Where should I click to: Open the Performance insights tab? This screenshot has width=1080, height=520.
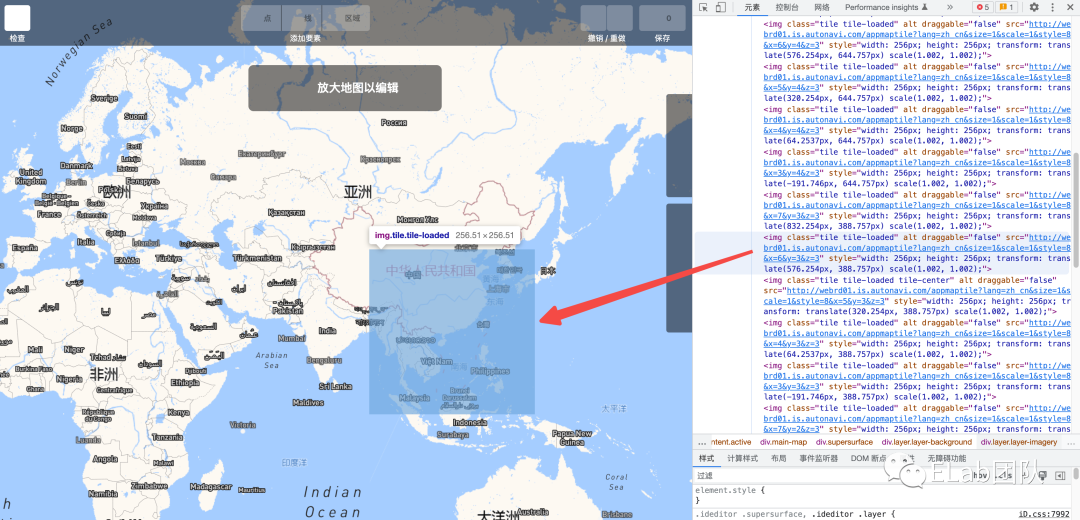886,7
